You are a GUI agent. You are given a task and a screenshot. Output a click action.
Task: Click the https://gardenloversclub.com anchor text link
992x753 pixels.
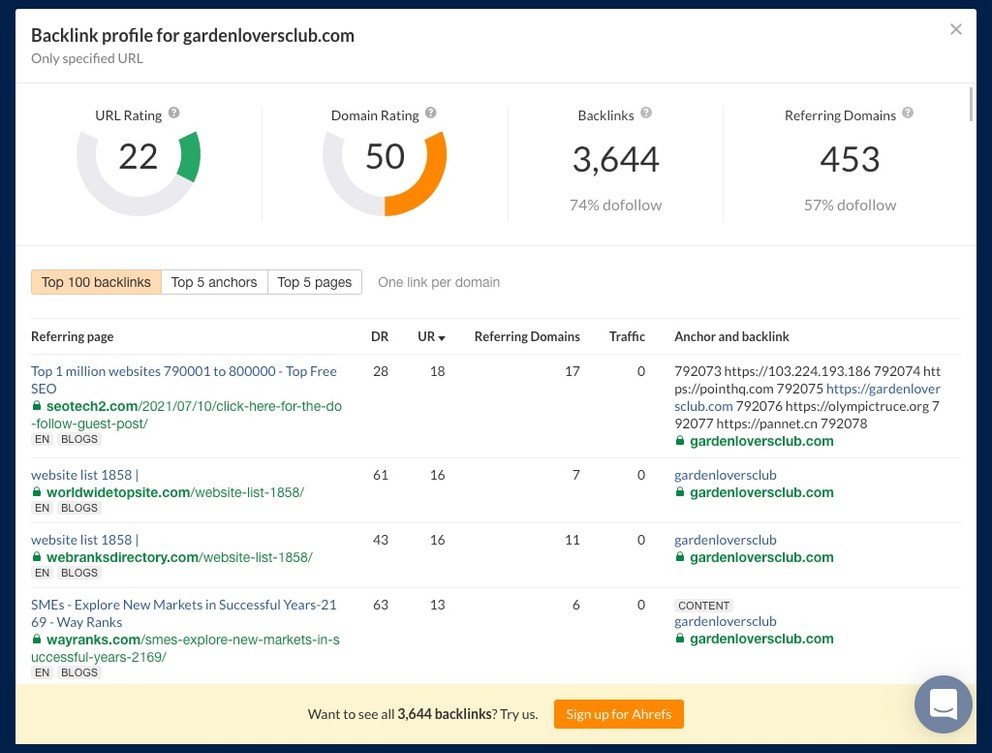point(807,397)
